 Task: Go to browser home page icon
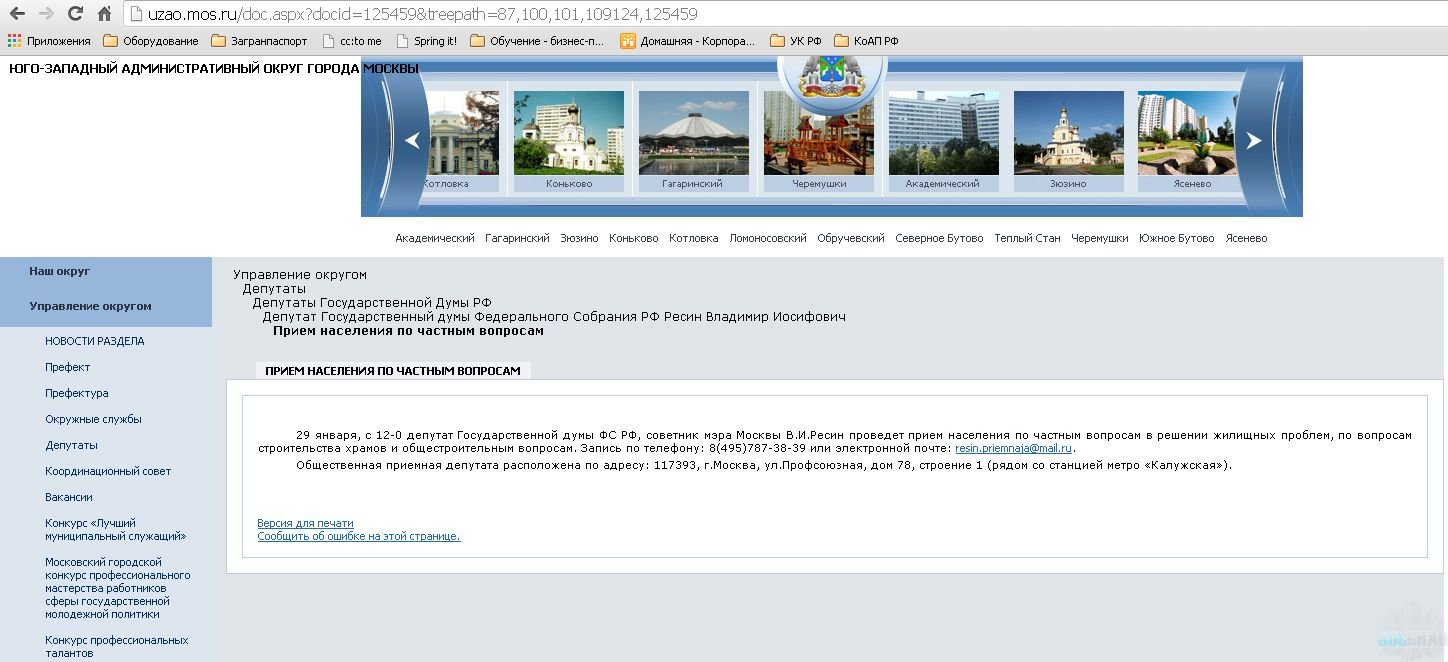(104, 14)
